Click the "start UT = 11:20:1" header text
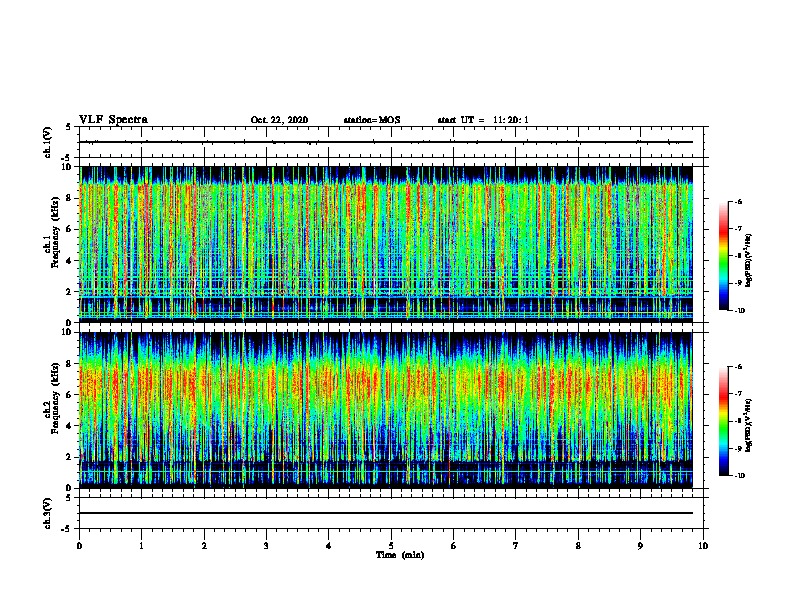This screenshot has width=792, height=612. pos(483,120)
